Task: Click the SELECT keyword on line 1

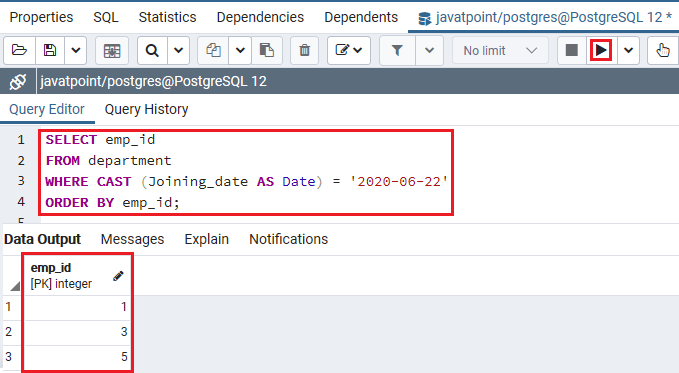Action: pos(71,140)
